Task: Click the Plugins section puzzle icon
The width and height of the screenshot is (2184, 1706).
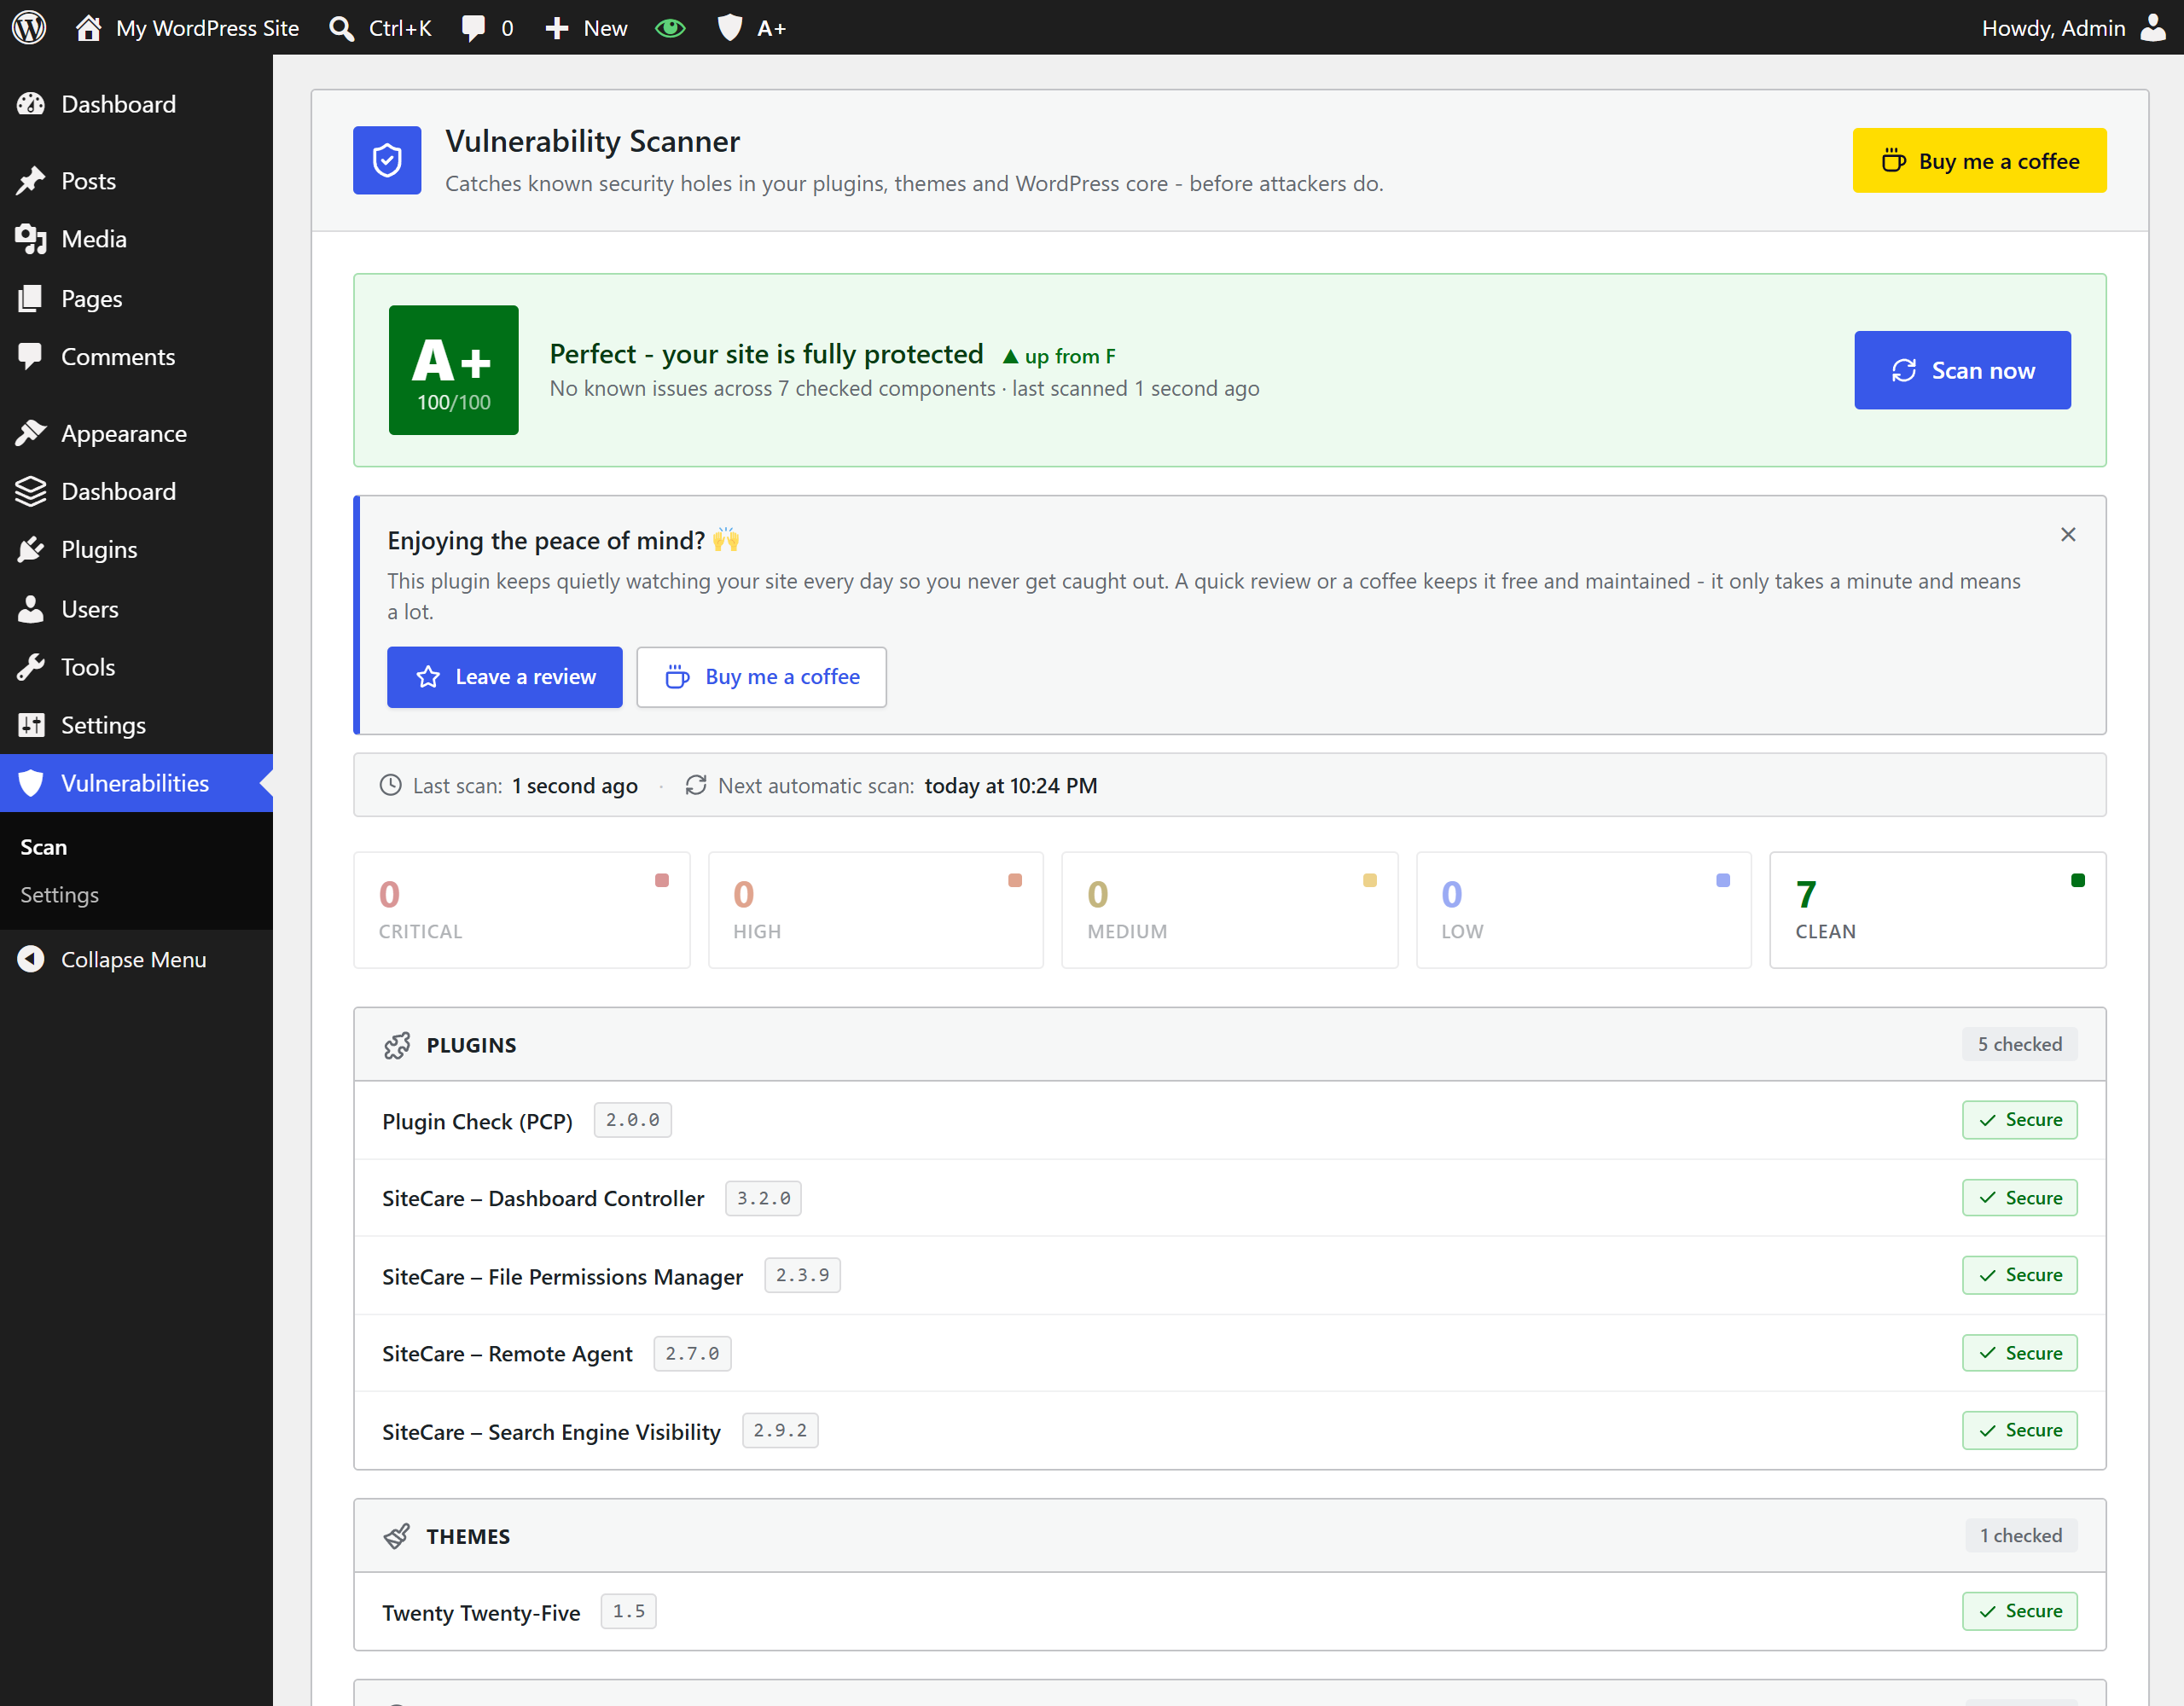Action: click(x=397, y=1045)
